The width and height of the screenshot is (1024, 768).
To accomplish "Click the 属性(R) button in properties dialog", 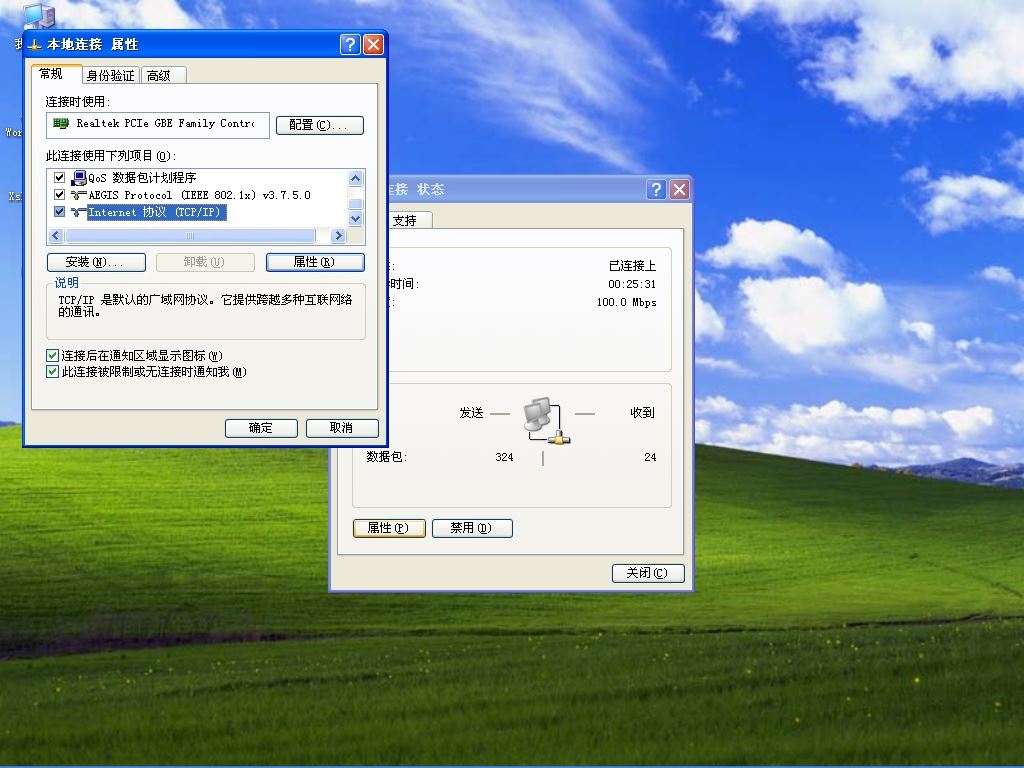I will click(315, 262).
